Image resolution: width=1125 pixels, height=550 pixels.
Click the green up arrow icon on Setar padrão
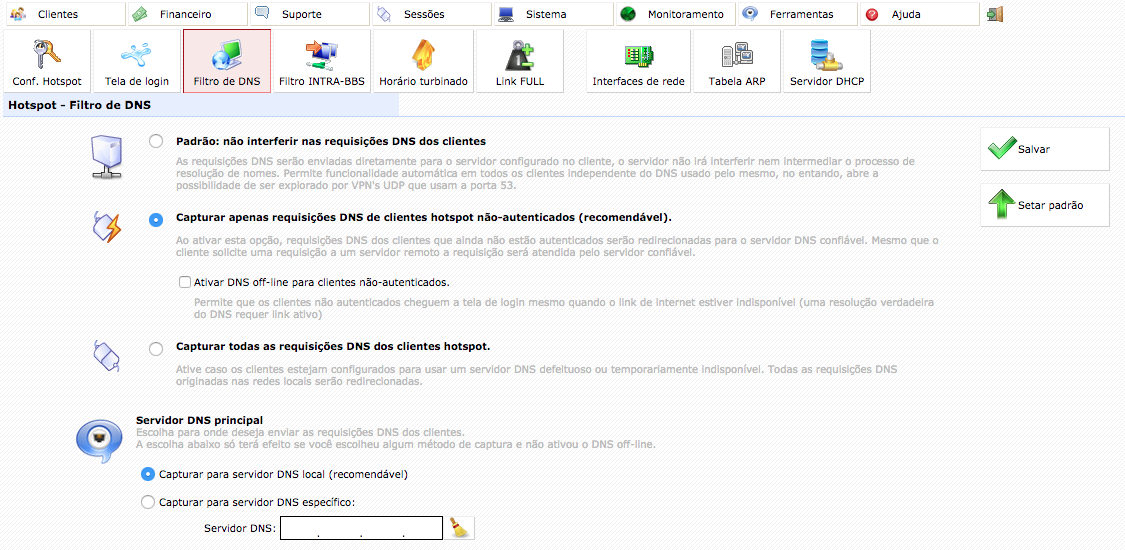click(1001, 205)
